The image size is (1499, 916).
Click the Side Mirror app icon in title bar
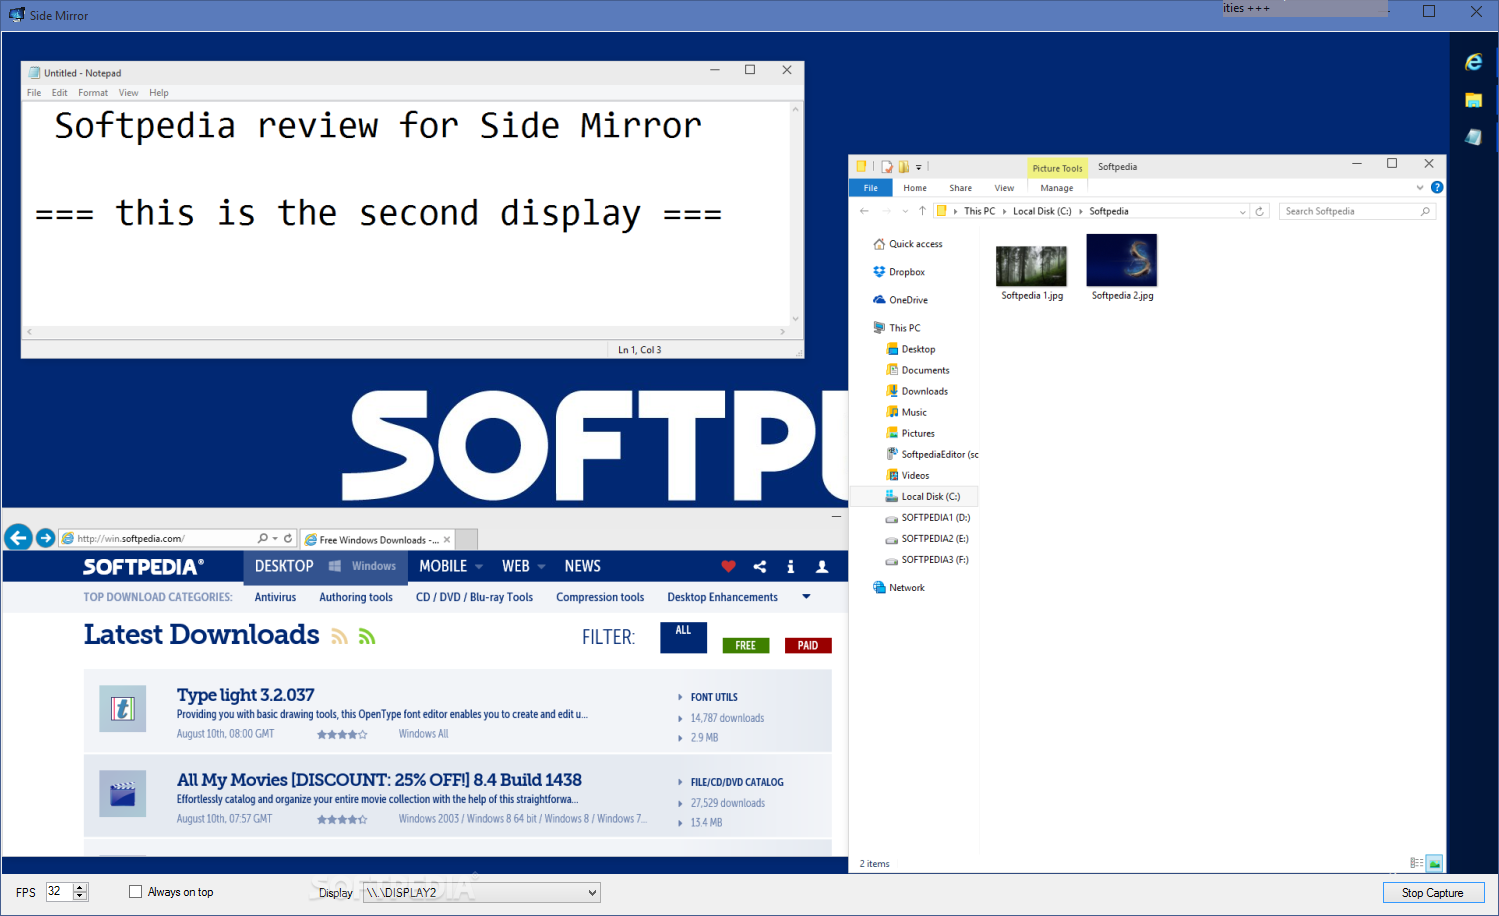(17, 15)
